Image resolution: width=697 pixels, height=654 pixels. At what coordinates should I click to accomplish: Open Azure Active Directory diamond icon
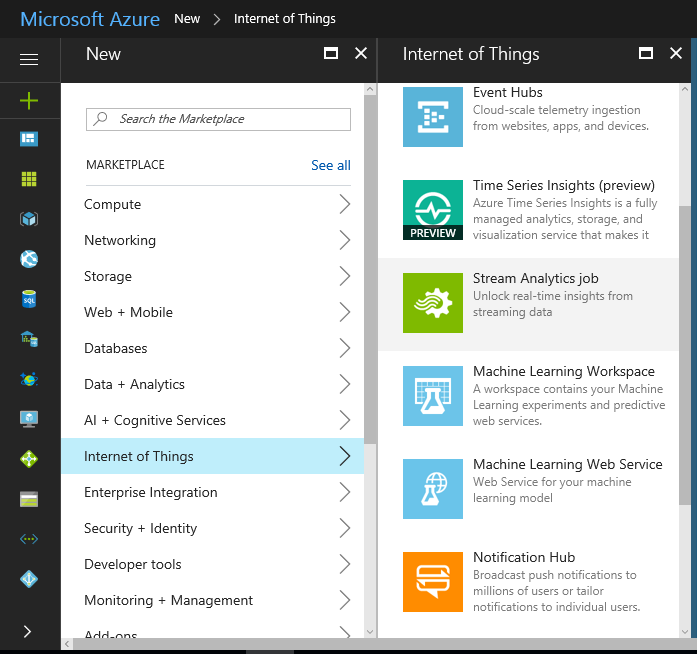[x=29, y=579]
